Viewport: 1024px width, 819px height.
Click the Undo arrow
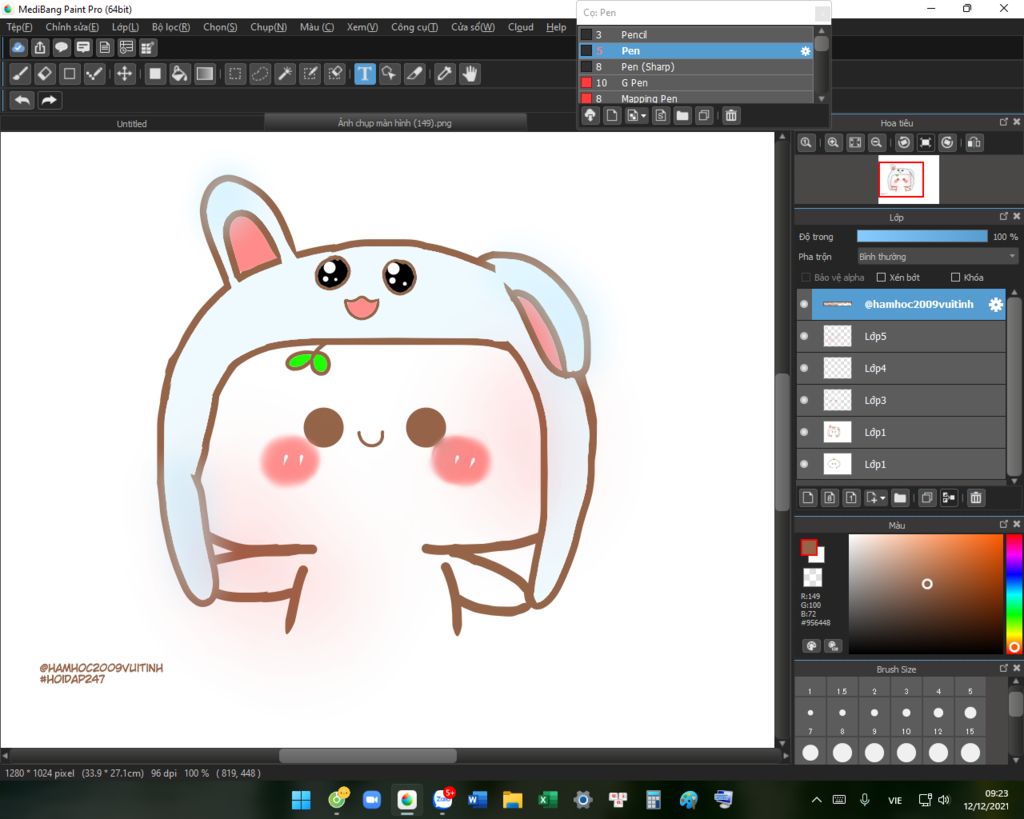coord(22,100)
